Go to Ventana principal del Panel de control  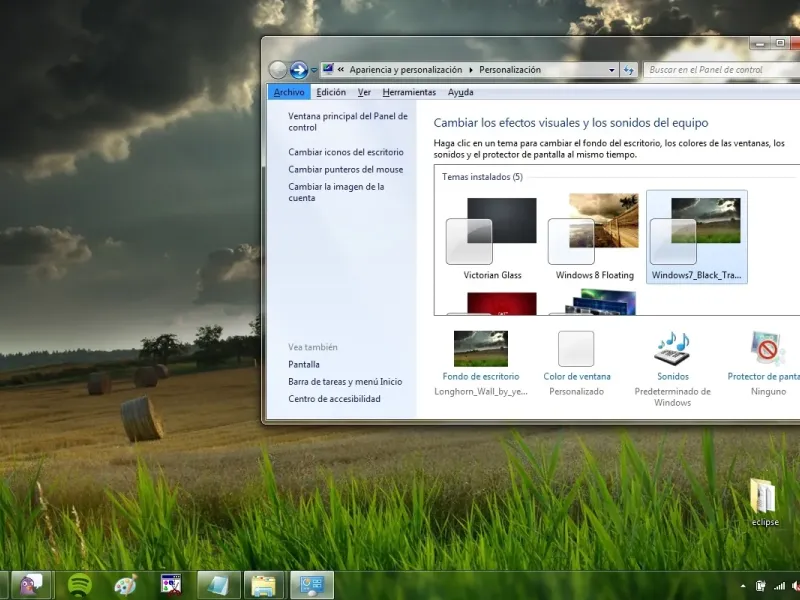point(347,122)
